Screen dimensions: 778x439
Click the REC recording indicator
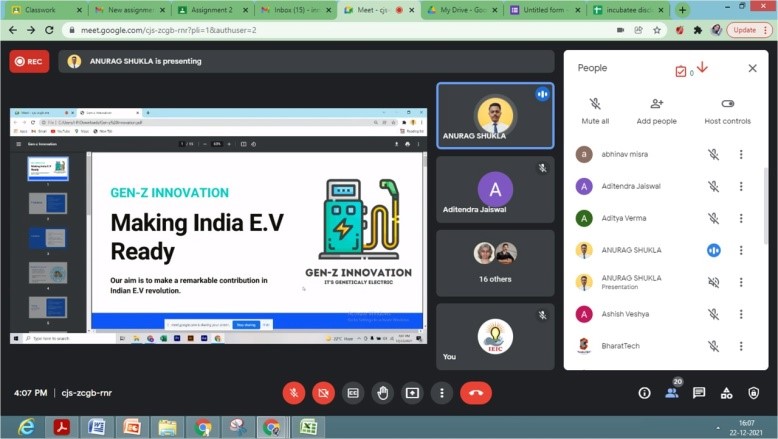click(29, 62)
